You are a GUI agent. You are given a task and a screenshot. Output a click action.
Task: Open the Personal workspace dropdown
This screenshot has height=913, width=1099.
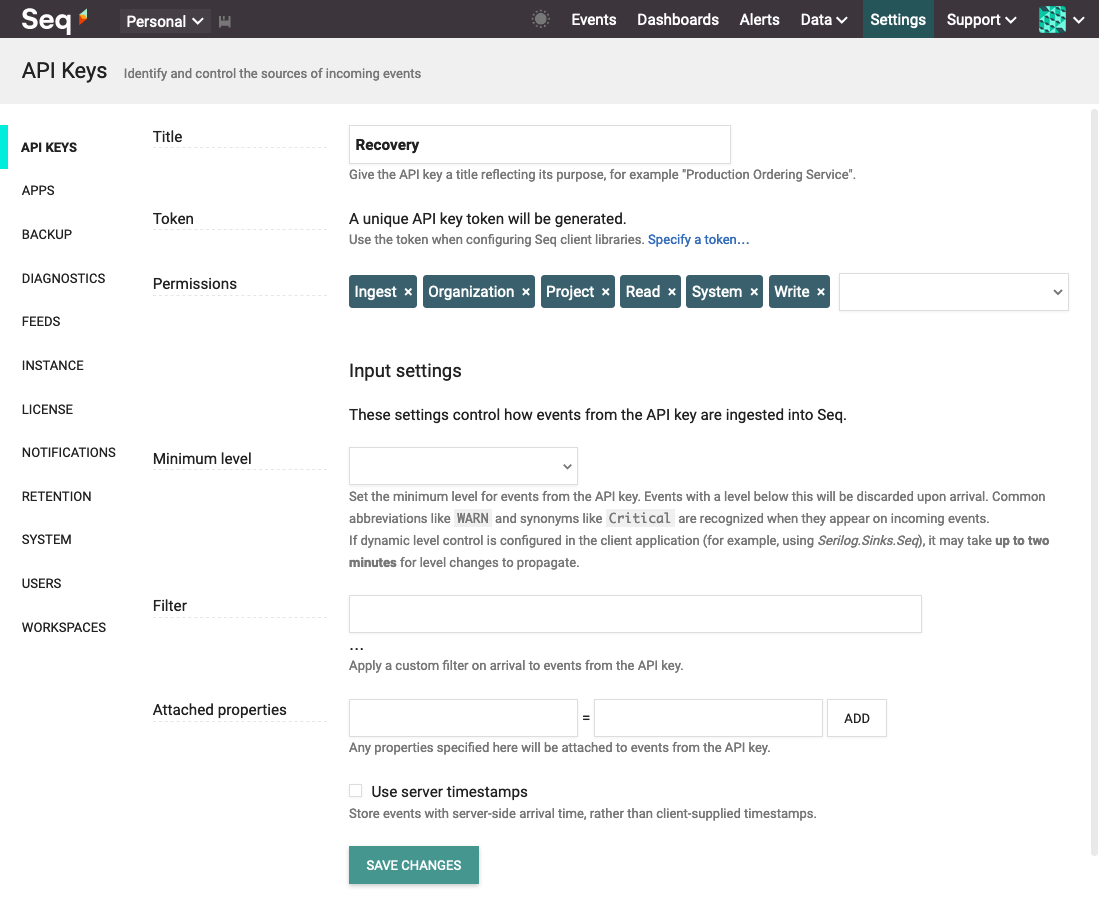pos(165,22)
